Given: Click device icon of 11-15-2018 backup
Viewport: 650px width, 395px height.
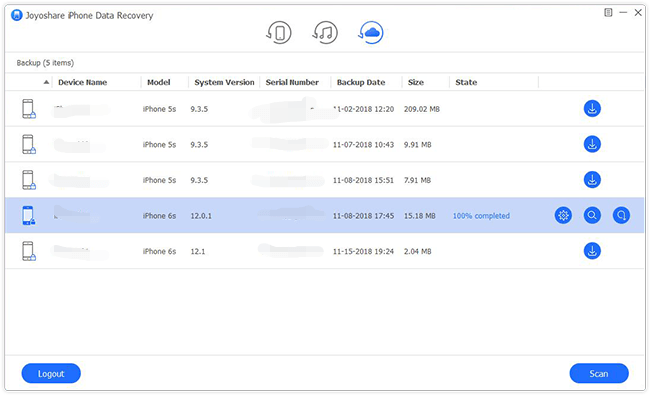Looking at the screenshot, I should 29,251.
